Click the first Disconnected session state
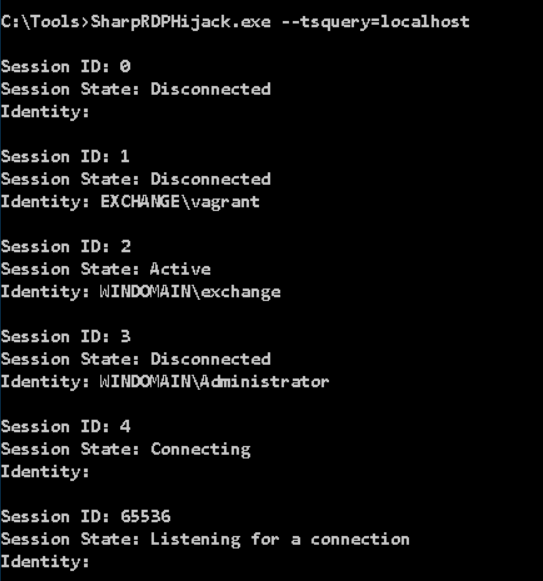Viewport: 543px width, 581px height. point(211,89)
